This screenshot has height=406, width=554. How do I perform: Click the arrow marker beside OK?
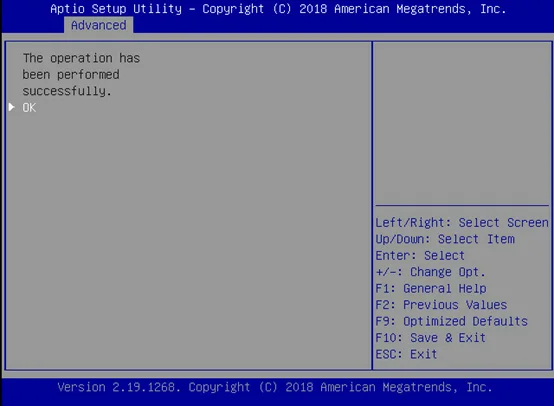pos(12,107)
